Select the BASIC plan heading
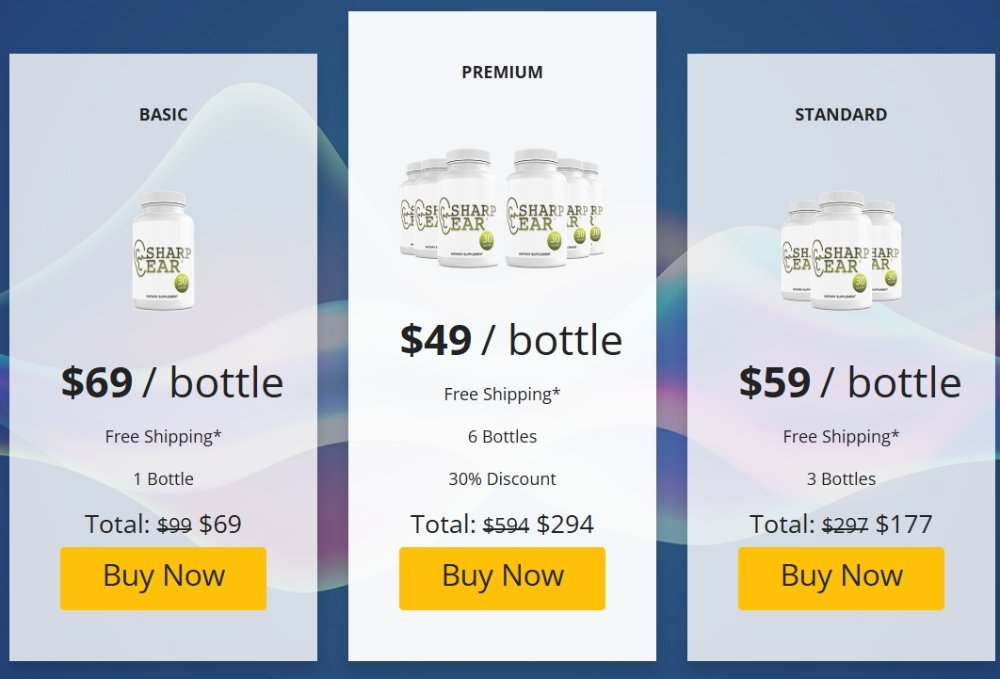The width and height of the screenshot is (1000, 679). (x=163, y=114)
